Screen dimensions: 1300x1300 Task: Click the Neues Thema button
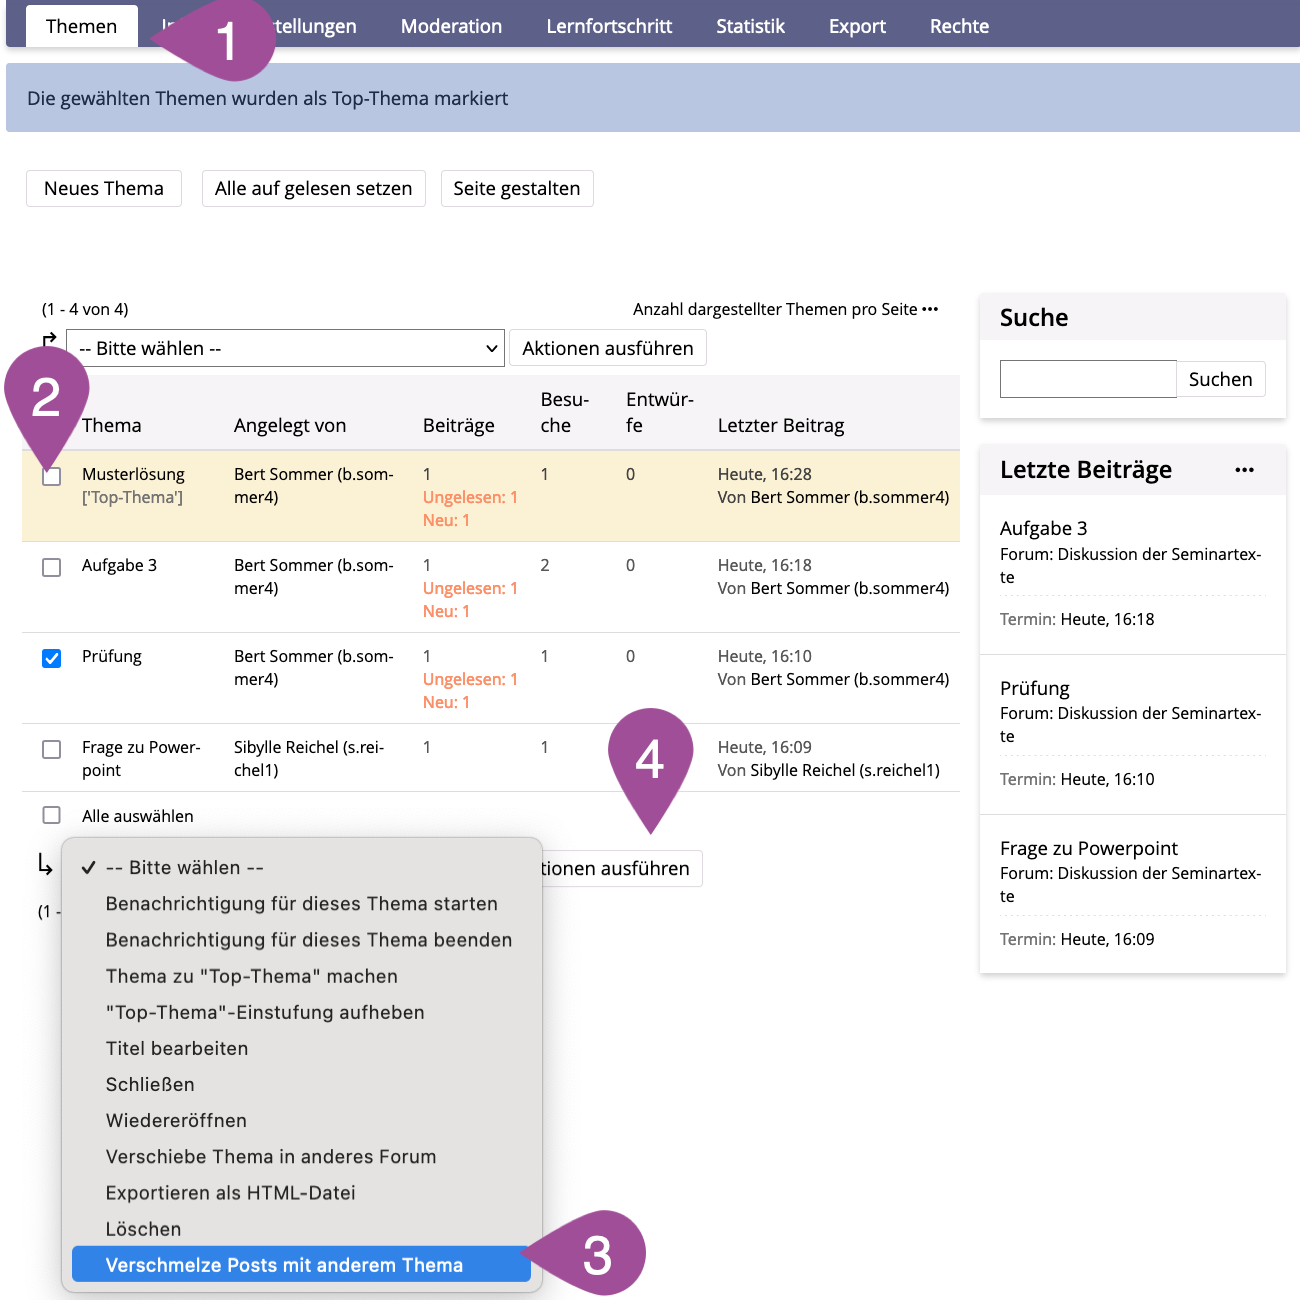(x=104, y=188)
